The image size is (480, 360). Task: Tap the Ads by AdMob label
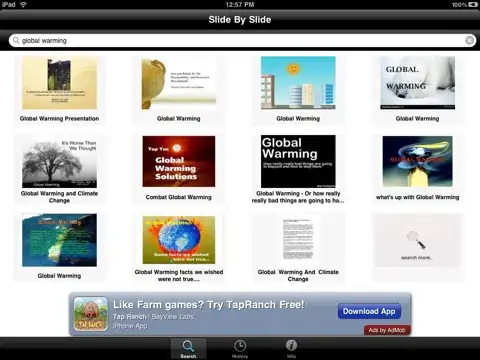tap(387, 330)
